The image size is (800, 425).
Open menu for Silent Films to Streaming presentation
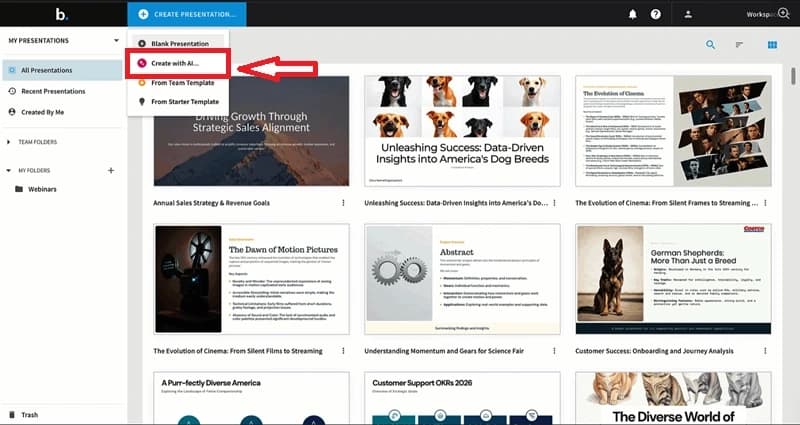[343, 351]
